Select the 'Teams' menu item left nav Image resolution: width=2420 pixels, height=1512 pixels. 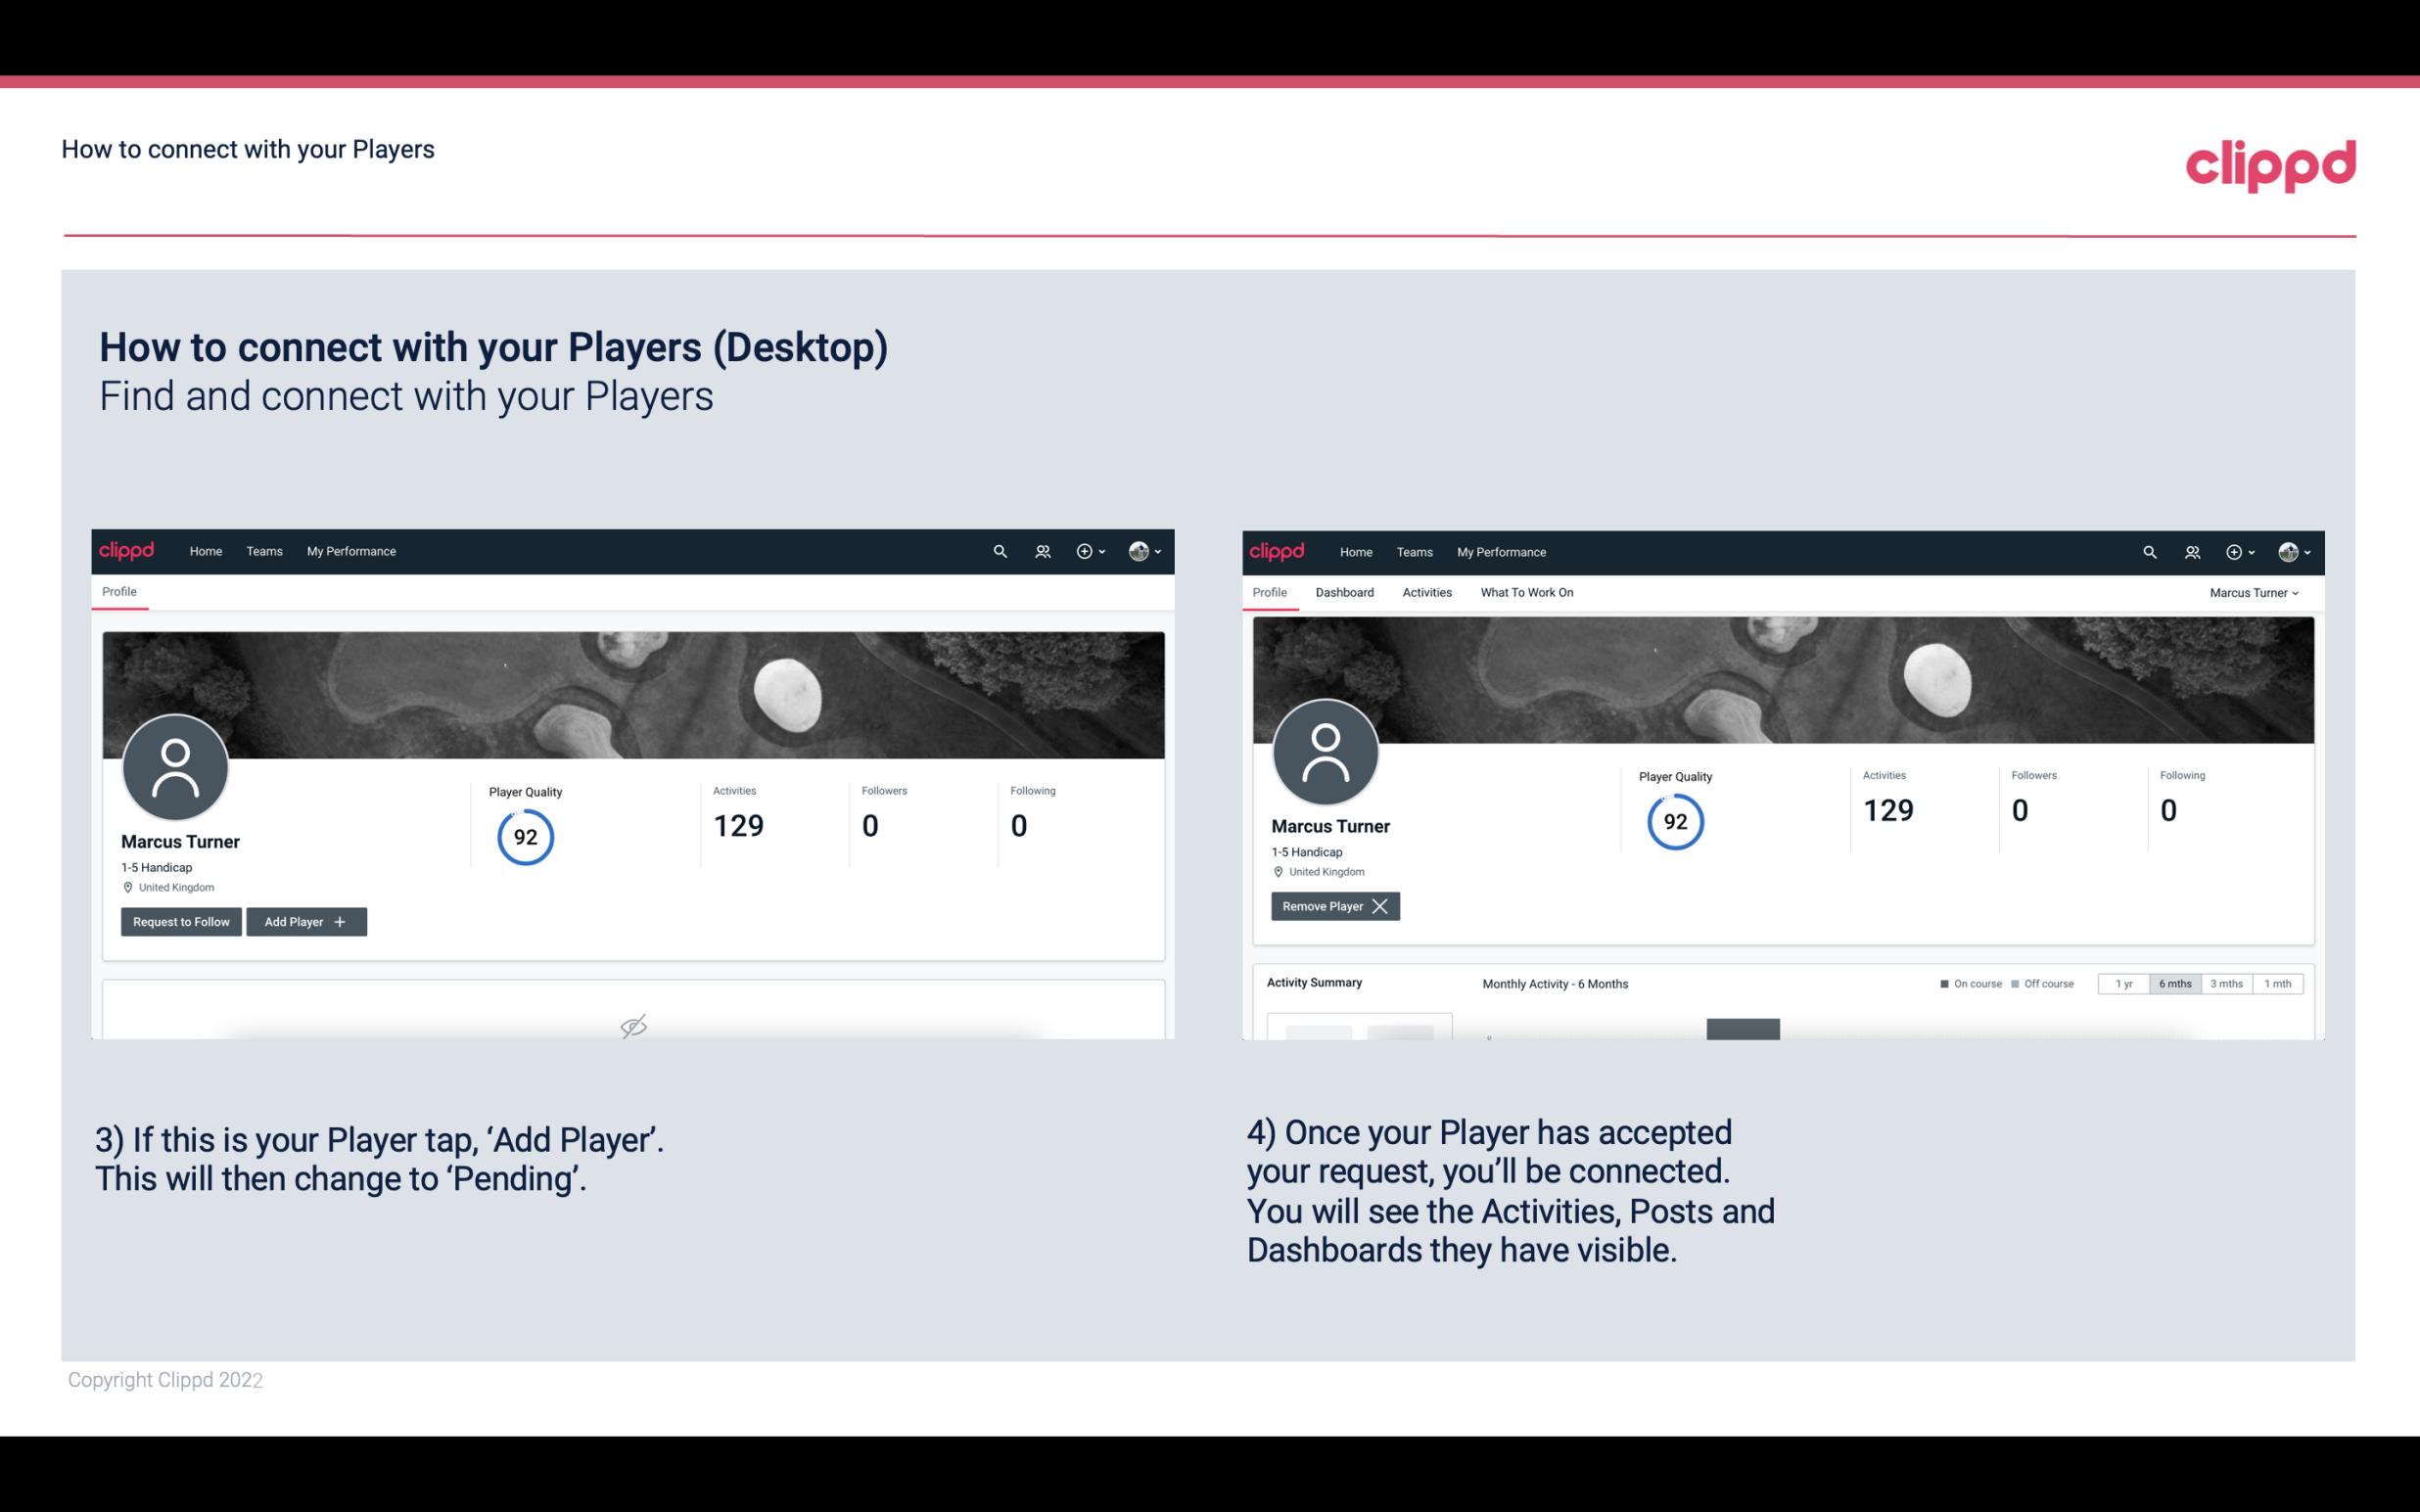click(263, 550)
